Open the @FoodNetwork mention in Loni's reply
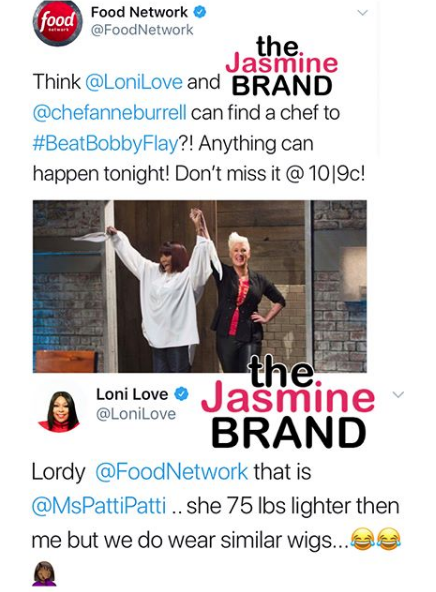The image size is (436, 592). coord(172,472)
